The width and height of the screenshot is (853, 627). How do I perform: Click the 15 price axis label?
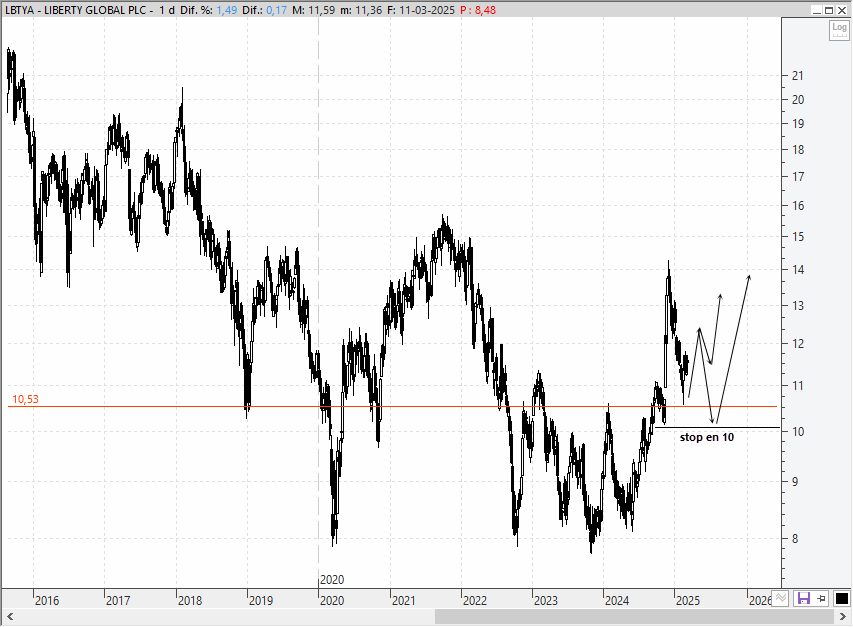point(798,237)
